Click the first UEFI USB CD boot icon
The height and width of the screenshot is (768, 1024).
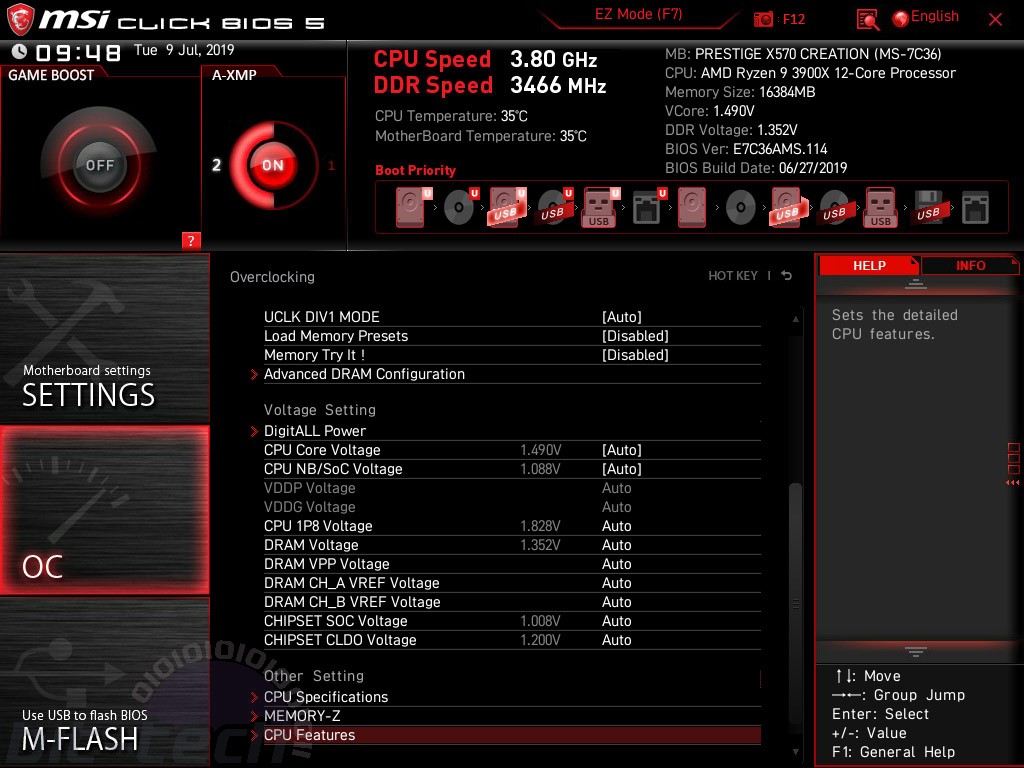click(x=553, y=208)
